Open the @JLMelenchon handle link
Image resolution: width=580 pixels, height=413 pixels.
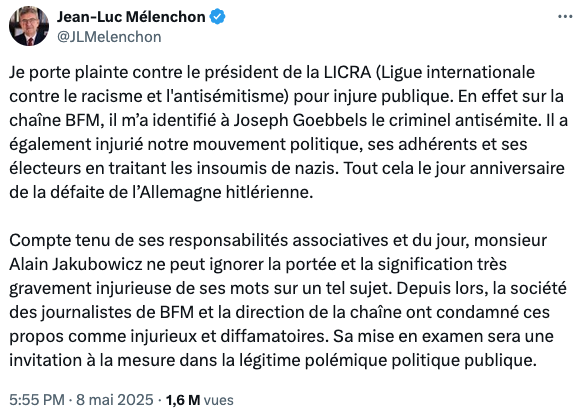click(x=109, y=37)
